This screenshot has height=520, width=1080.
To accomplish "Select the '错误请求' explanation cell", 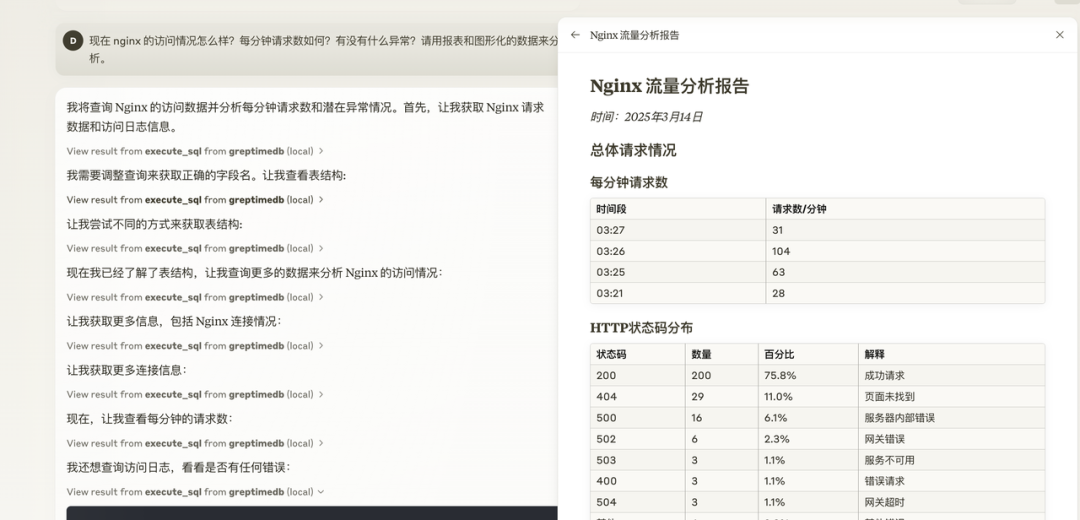I will click(951, 481).
